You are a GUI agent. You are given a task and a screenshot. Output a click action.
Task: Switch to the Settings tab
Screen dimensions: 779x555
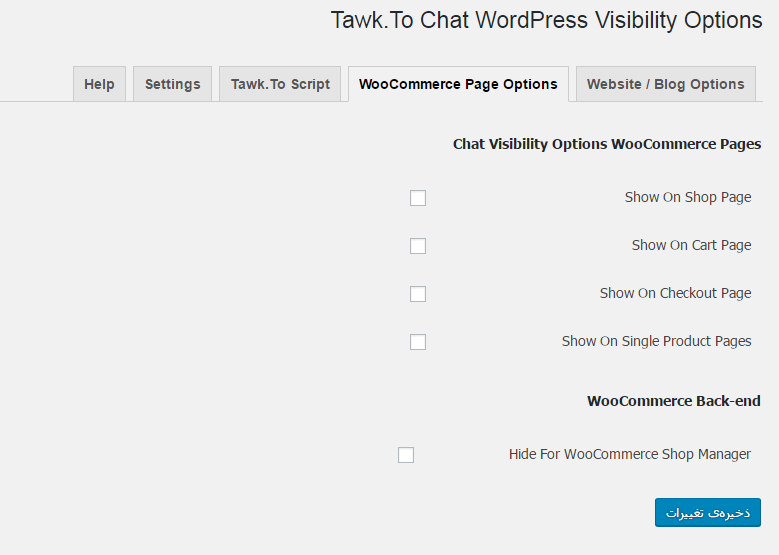(172, 84)
